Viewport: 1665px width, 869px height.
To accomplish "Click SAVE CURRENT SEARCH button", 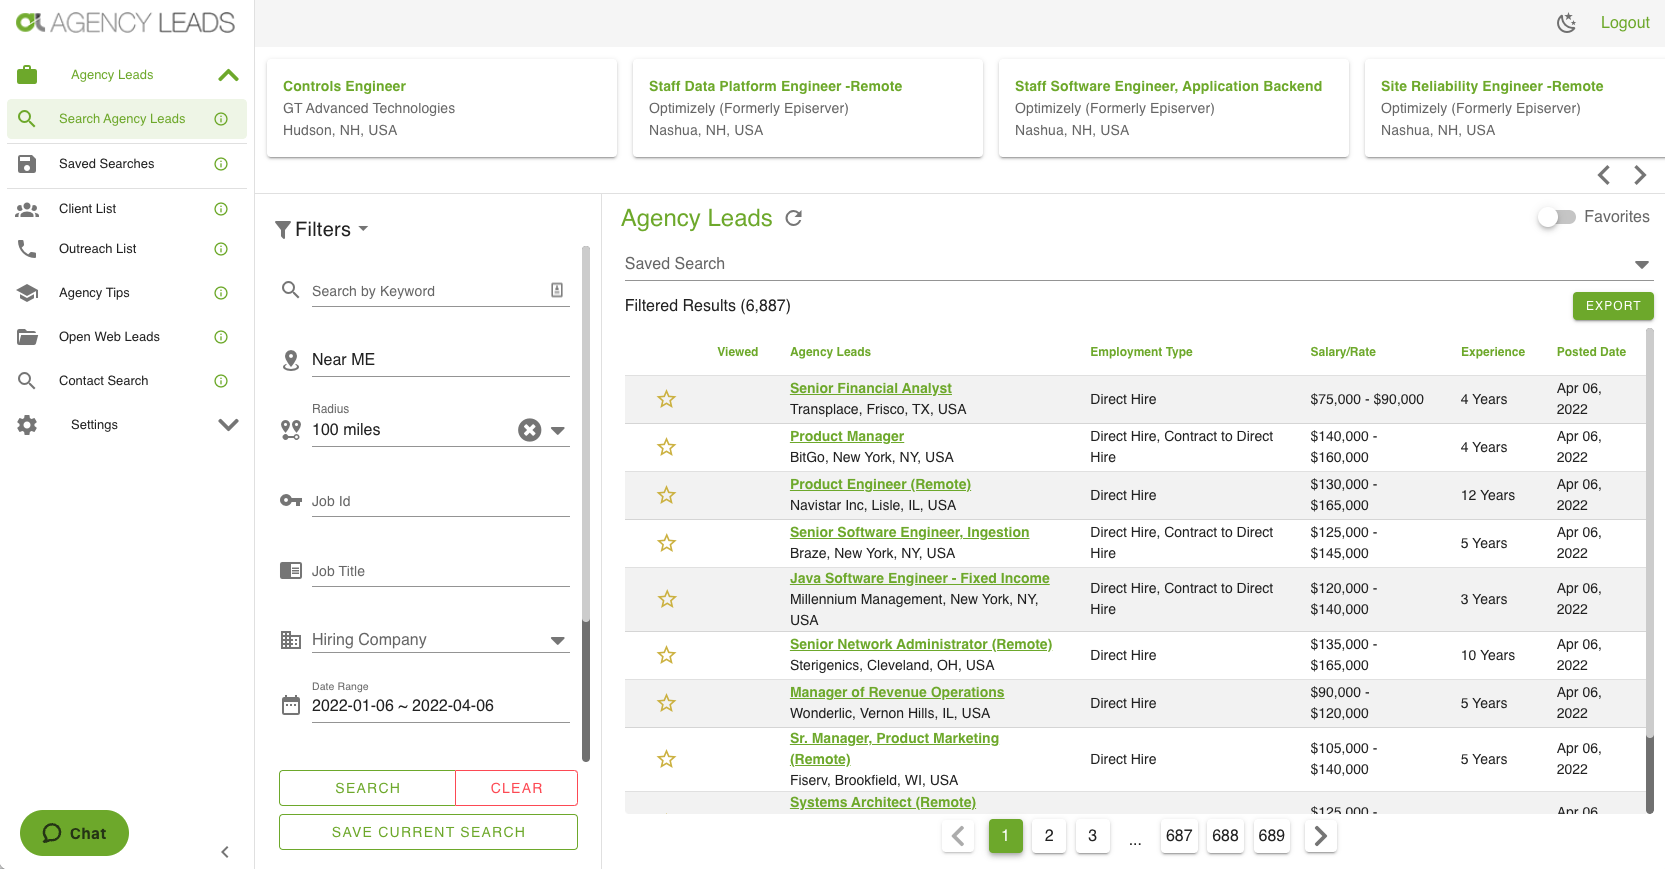I will point(428,832).
